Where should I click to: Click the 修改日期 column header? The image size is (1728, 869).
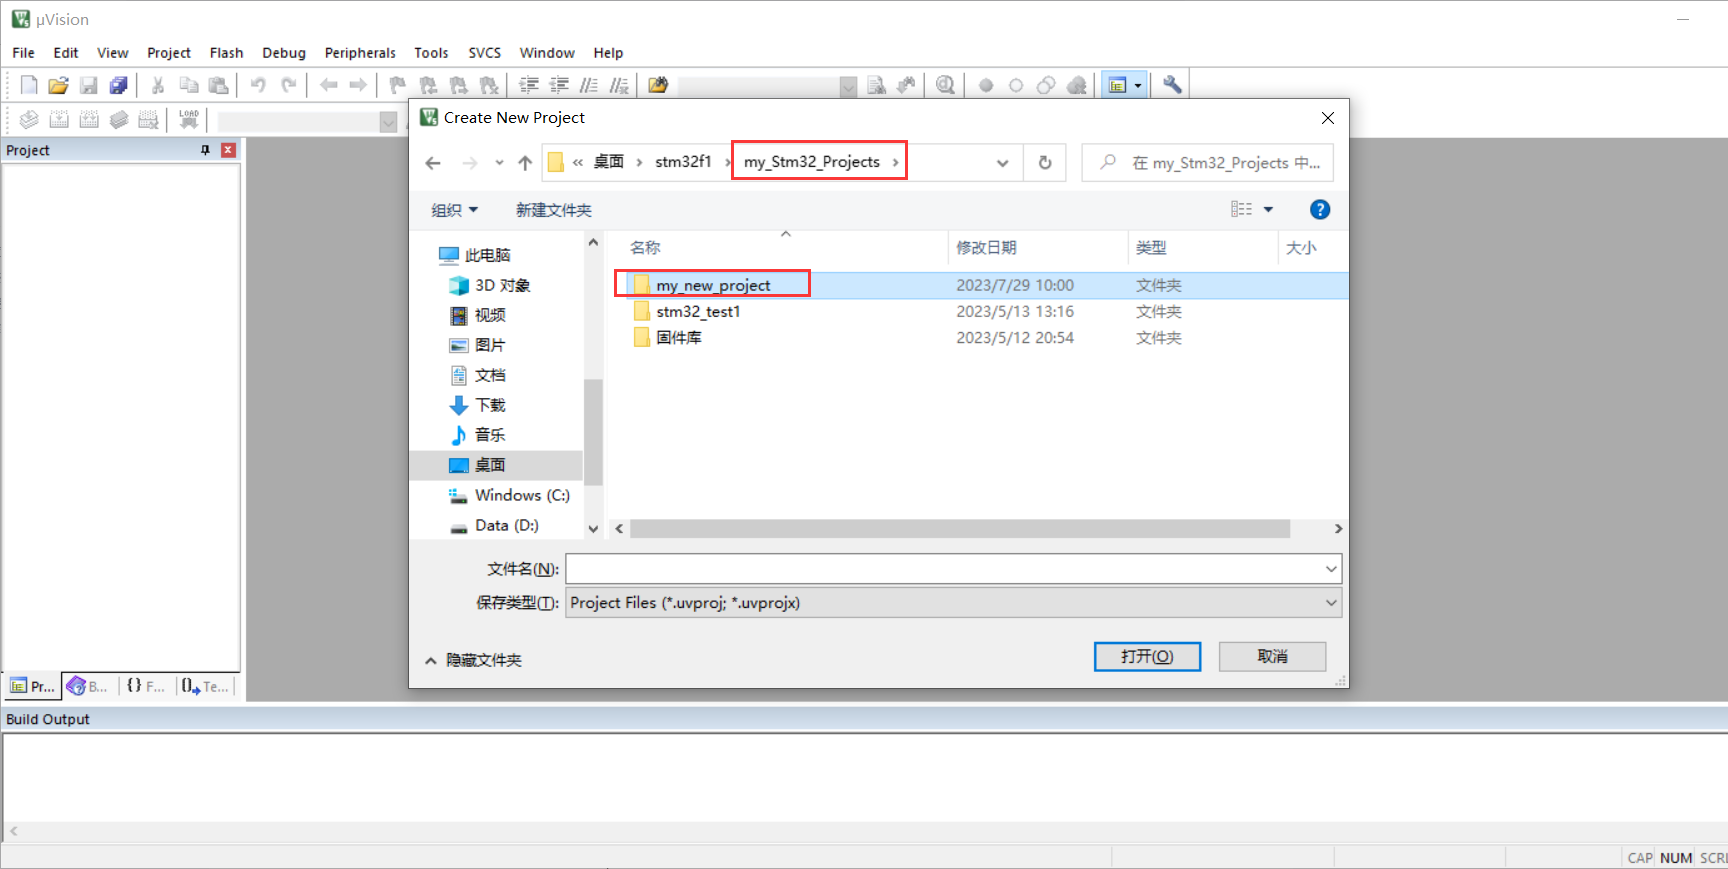tap(986, 247)
